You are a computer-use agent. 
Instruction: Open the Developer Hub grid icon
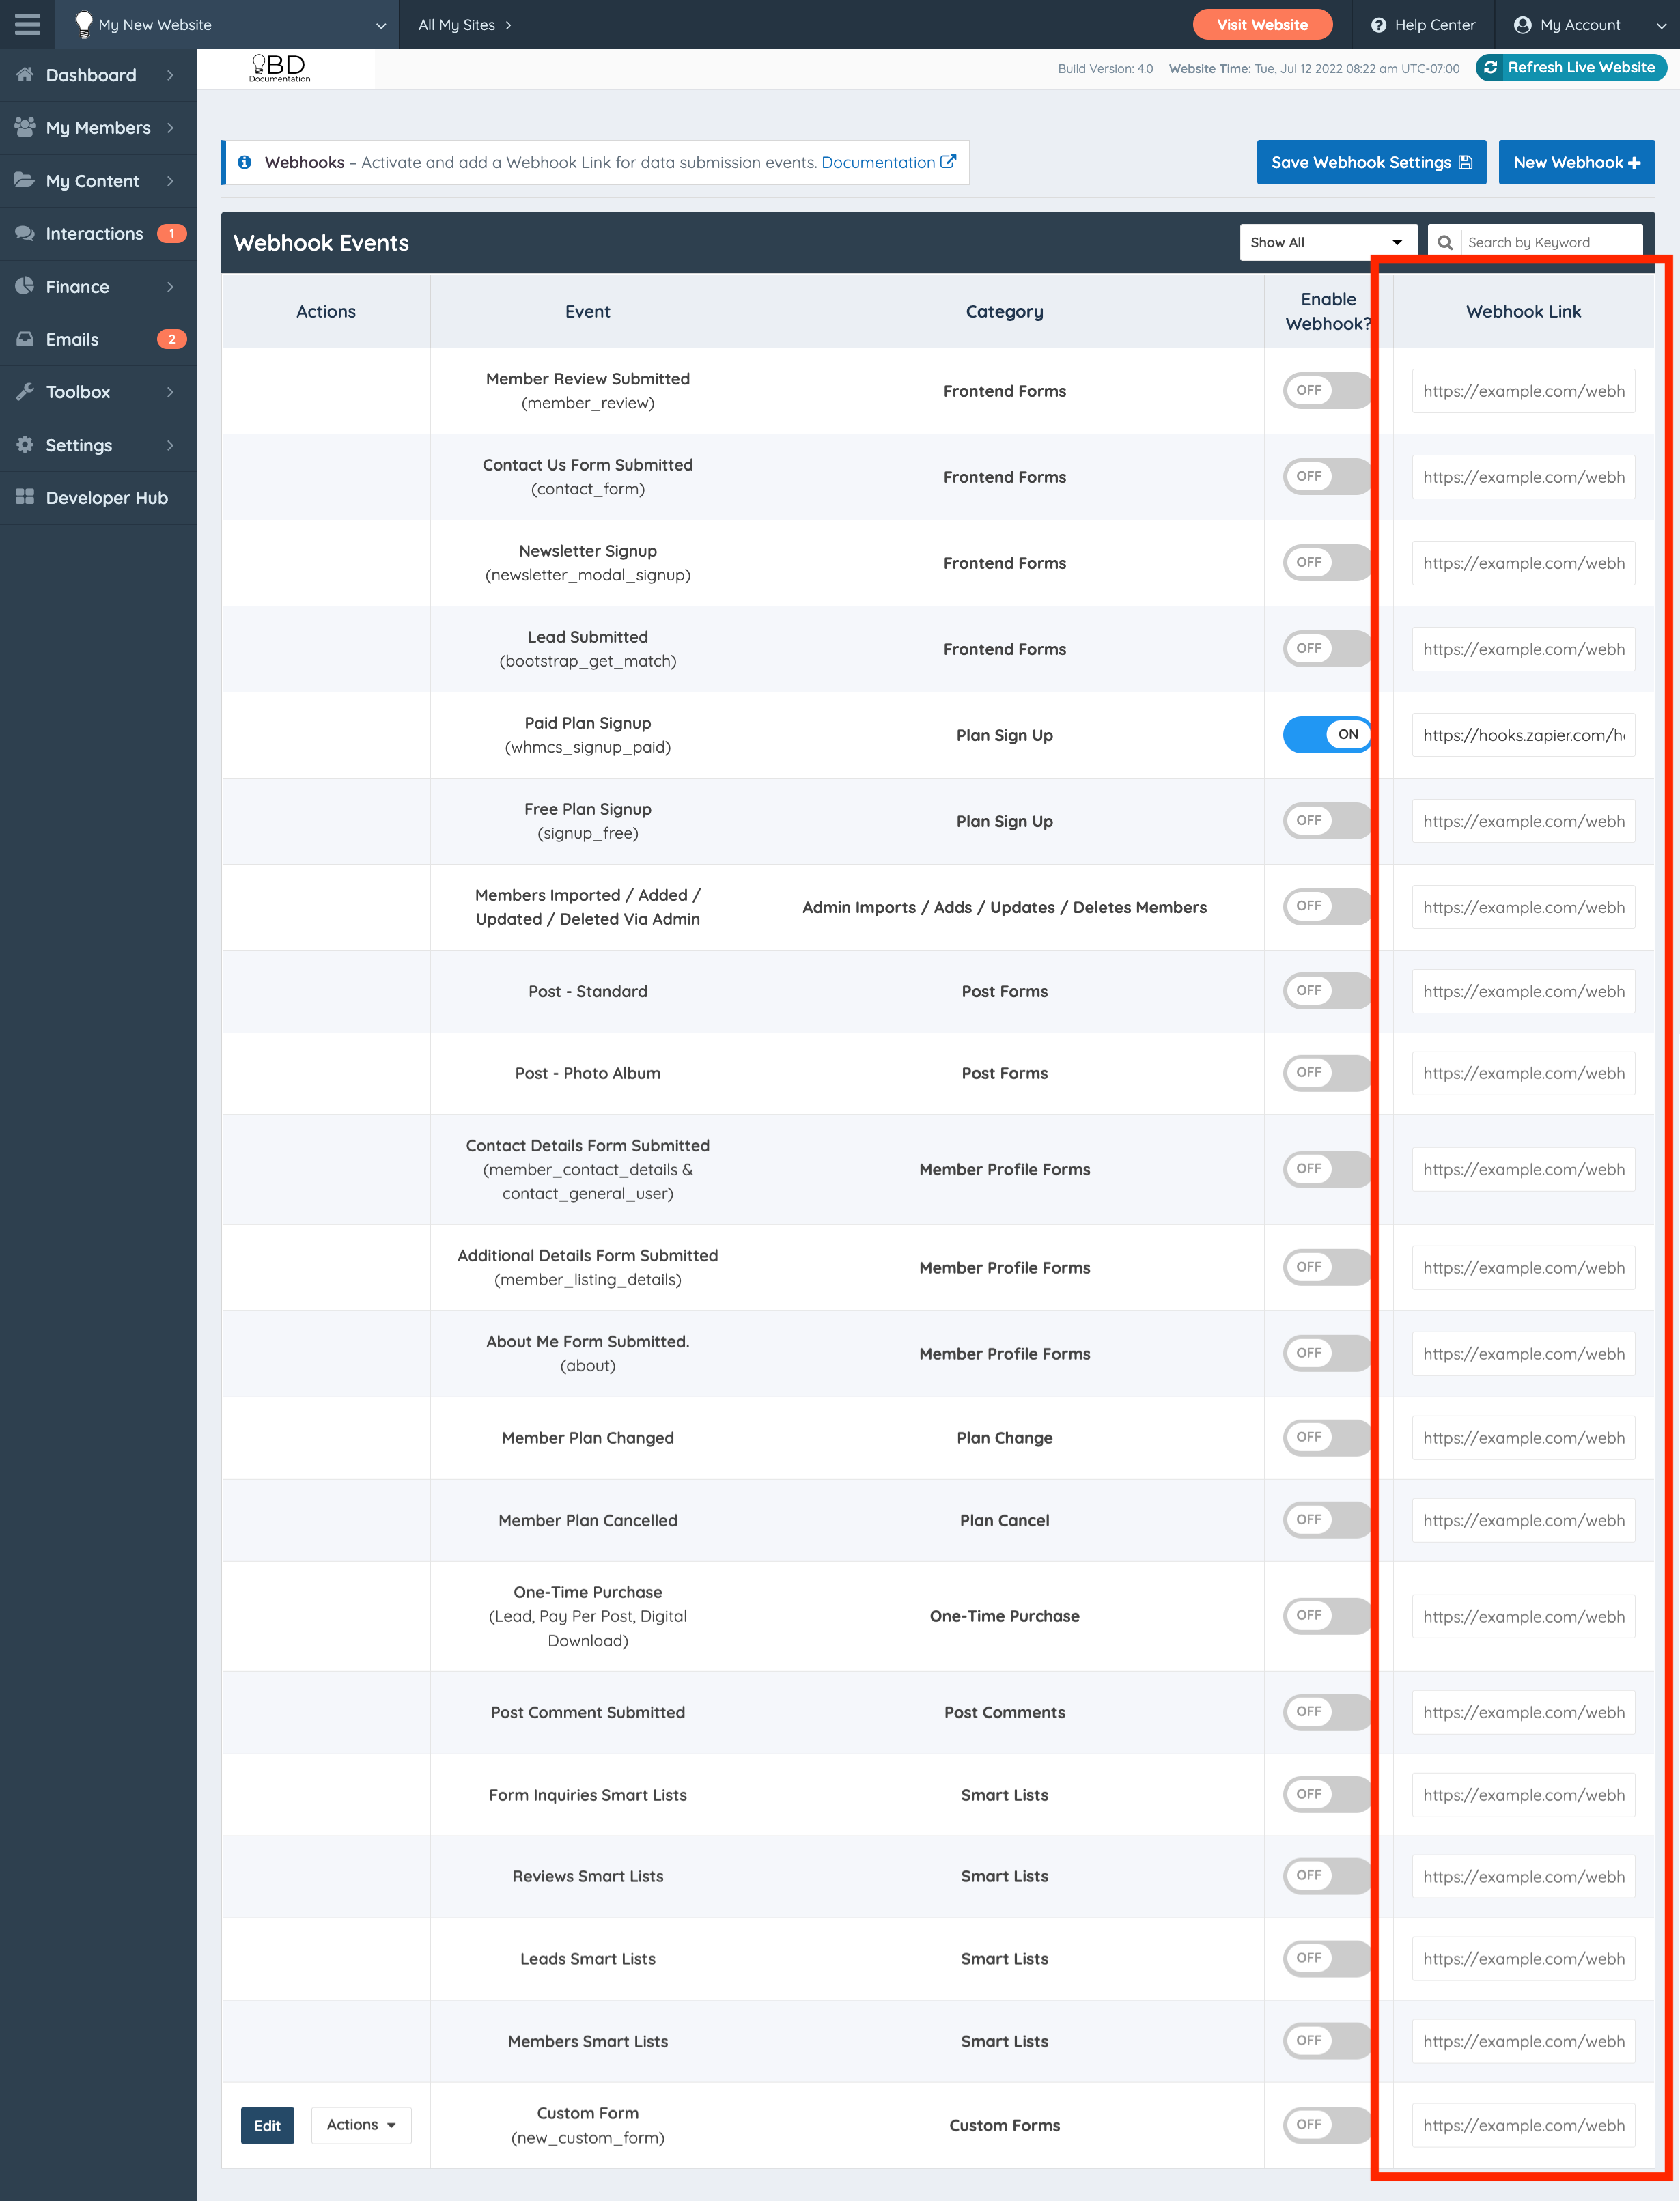tap(24, 497)
